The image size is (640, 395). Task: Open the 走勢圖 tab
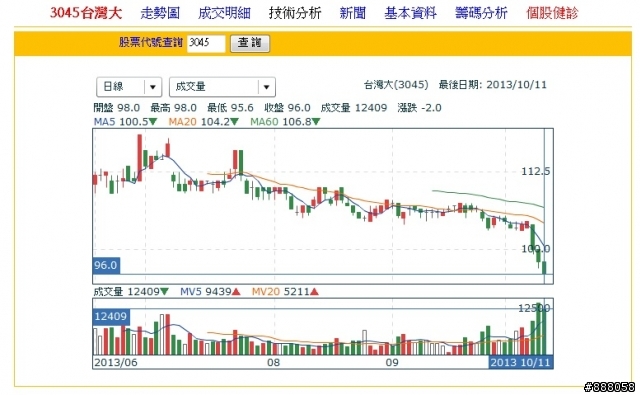160,13
